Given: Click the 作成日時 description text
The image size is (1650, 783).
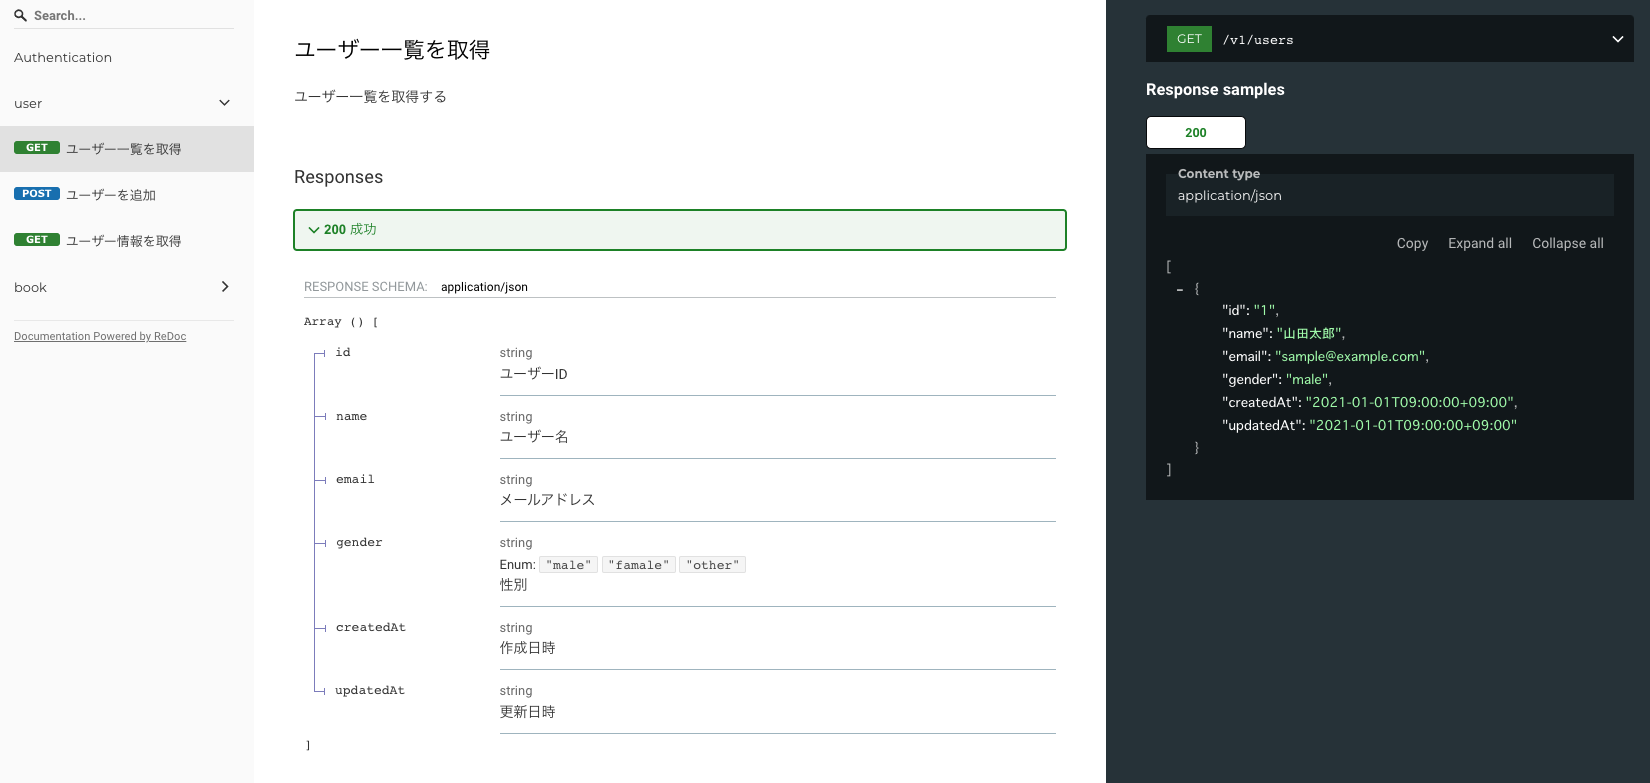Looking at the screenshot, I should click(x=528, y=648).
